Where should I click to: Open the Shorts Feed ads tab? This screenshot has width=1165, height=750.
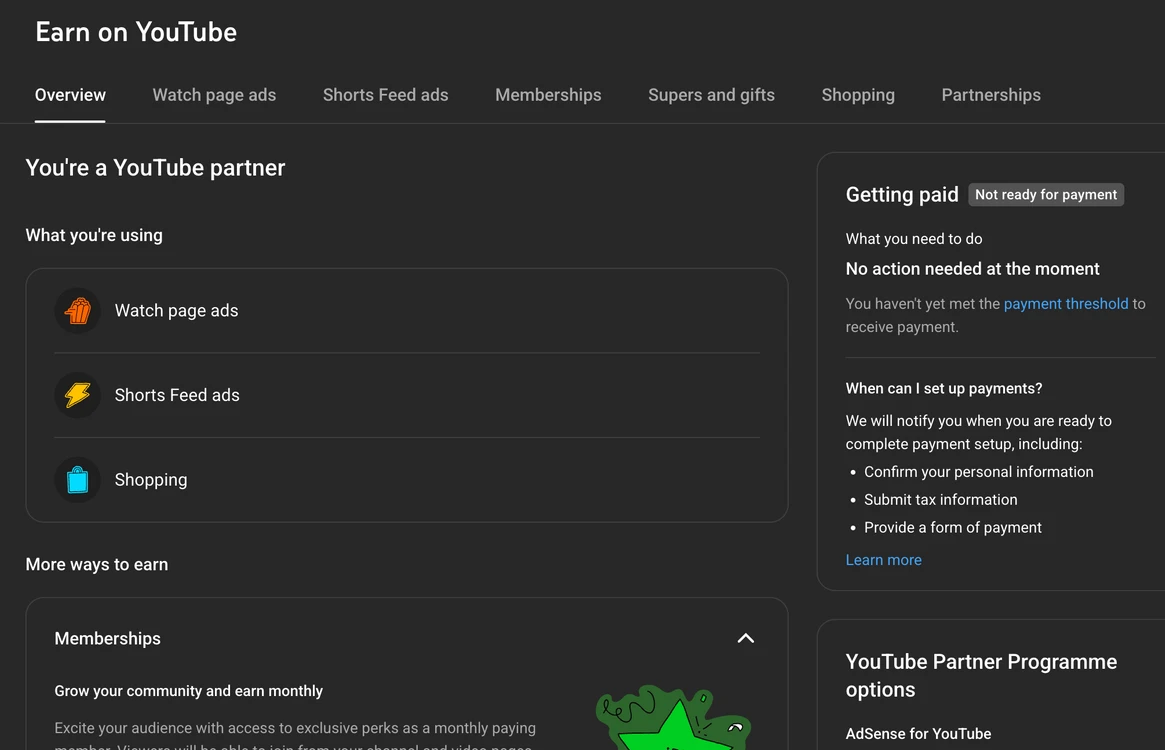(x=386, y=95)
